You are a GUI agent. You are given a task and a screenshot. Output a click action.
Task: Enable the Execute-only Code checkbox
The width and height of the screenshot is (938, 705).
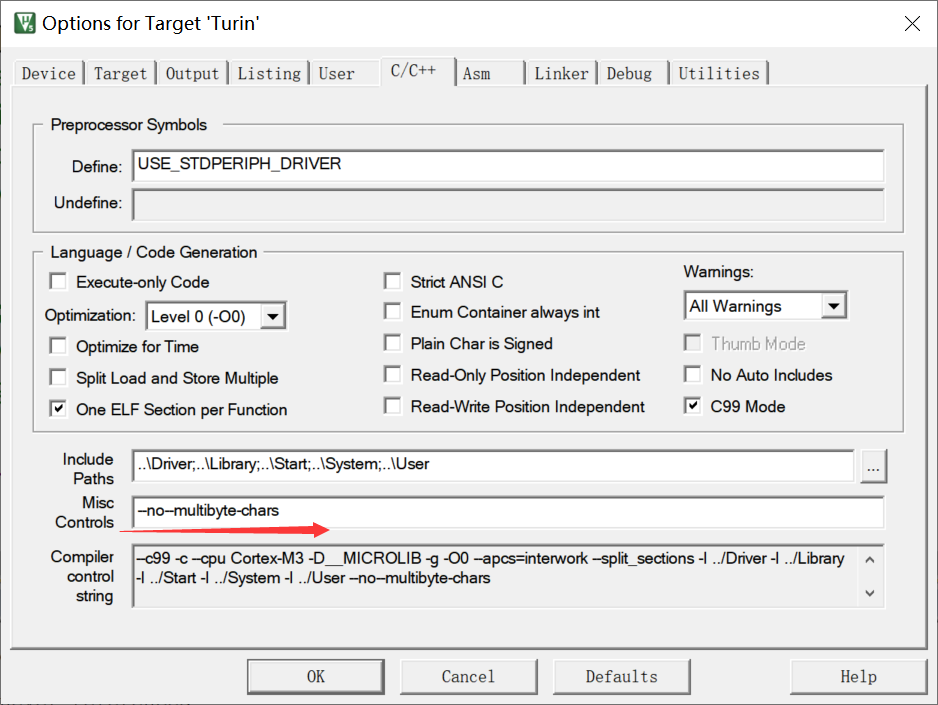point(59,282)
